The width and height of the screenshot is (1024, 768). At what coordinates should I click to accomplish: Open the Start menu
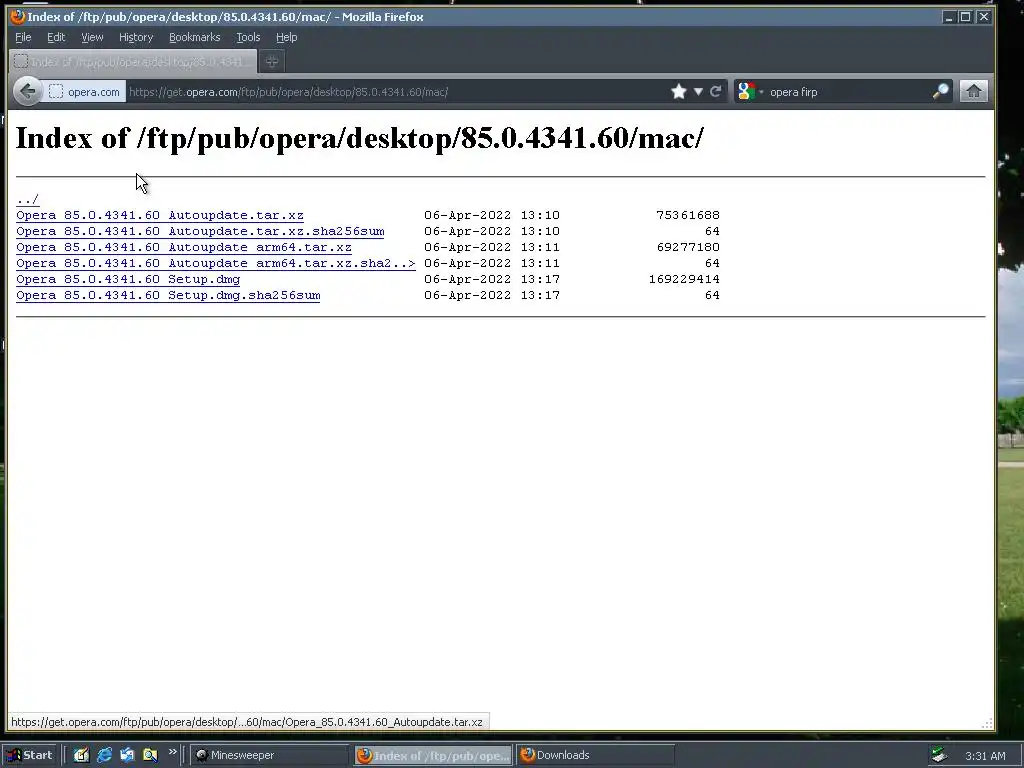(x=30, y=756)
